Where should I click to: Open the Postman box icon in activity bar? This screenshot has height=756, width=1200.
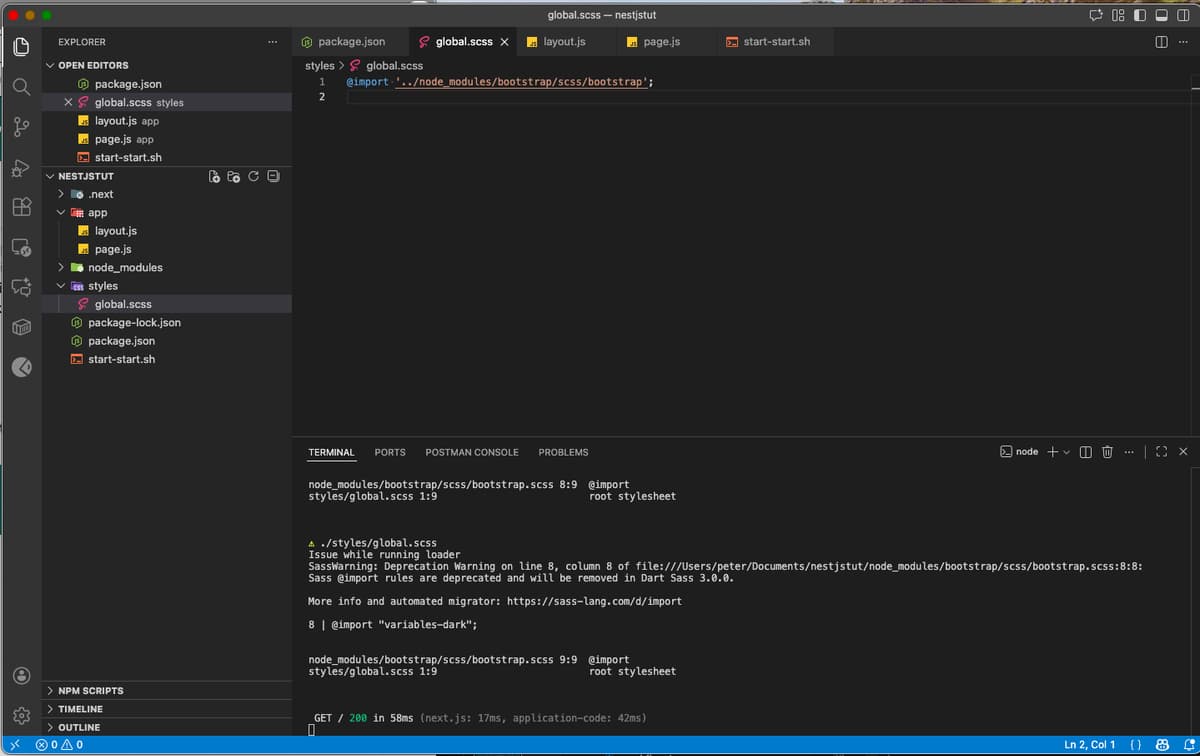point(21,327)
